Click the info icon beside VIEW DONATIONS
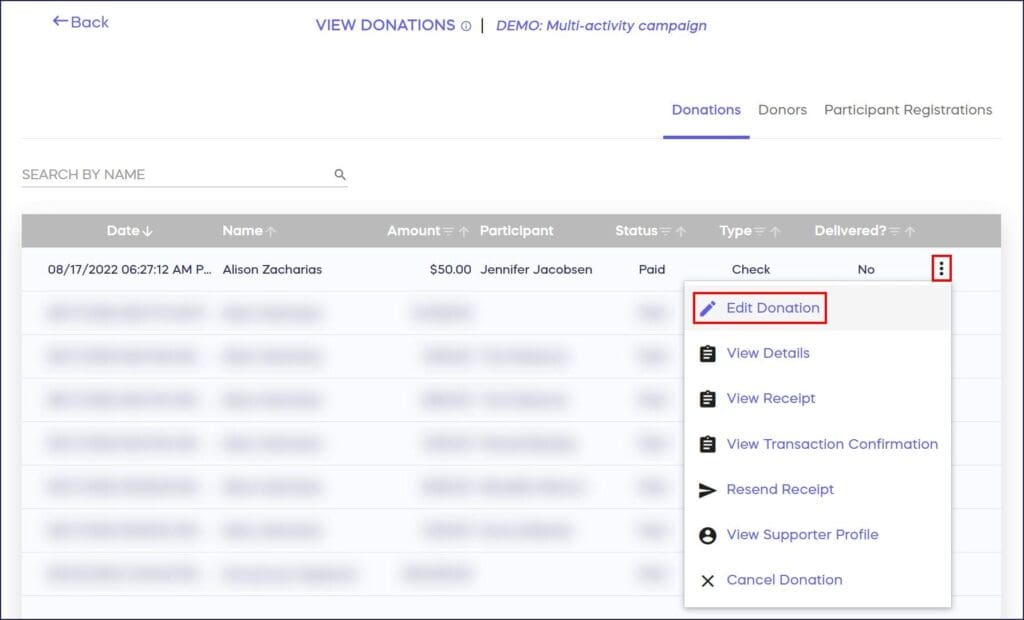Screen dimensions: 1024x620 pos(466,25)
